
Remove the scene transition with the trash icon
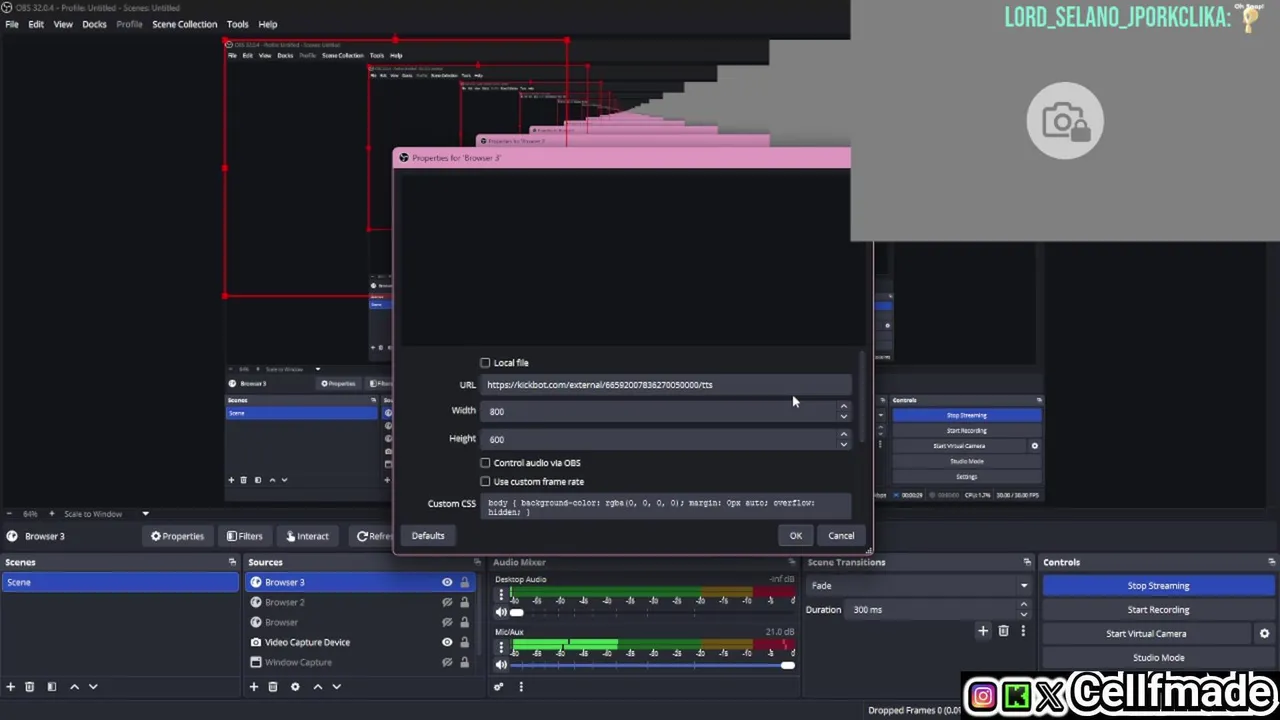point(1003,631)
